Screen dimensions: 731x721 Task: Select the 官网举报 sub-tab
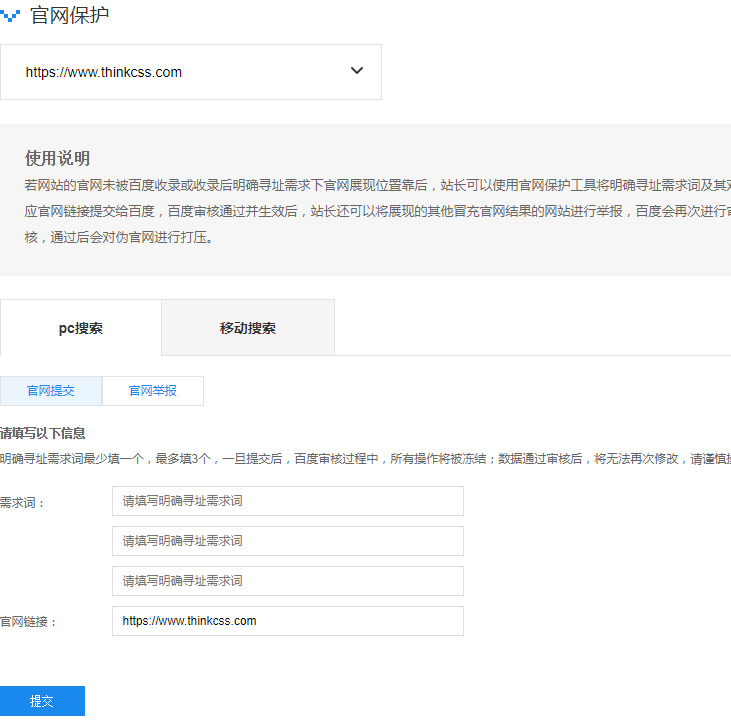(x=153, y=391)
